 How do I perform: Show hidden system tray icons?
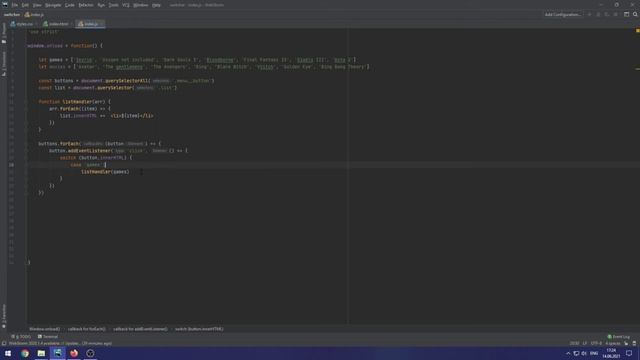568,353
